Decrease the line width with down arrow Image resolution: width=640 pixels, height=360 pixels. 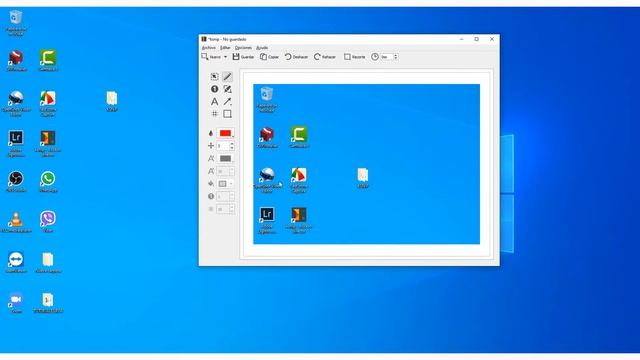click(x=232, y=148)
